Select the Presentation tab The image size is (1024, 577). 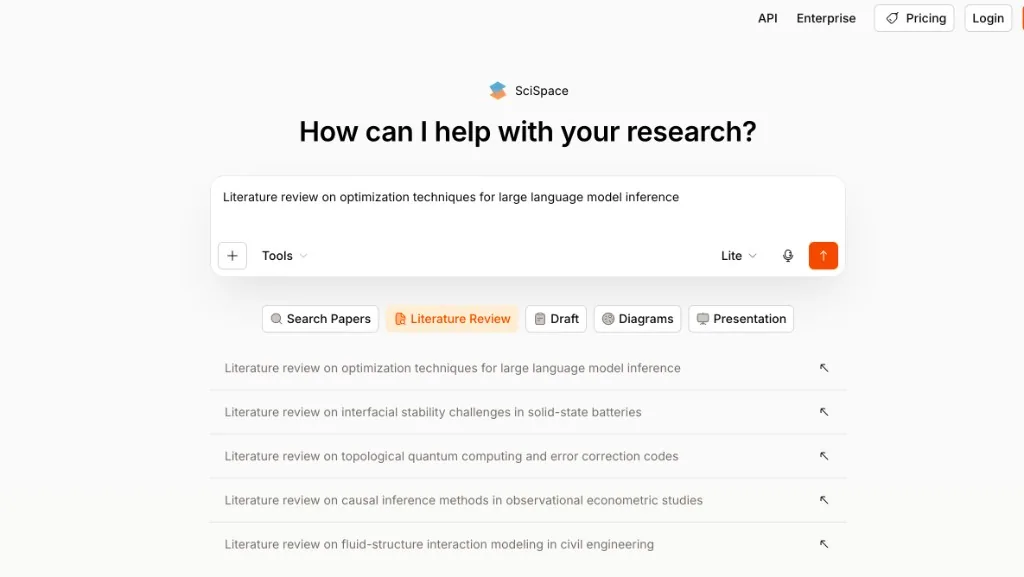tap(741, 319)
